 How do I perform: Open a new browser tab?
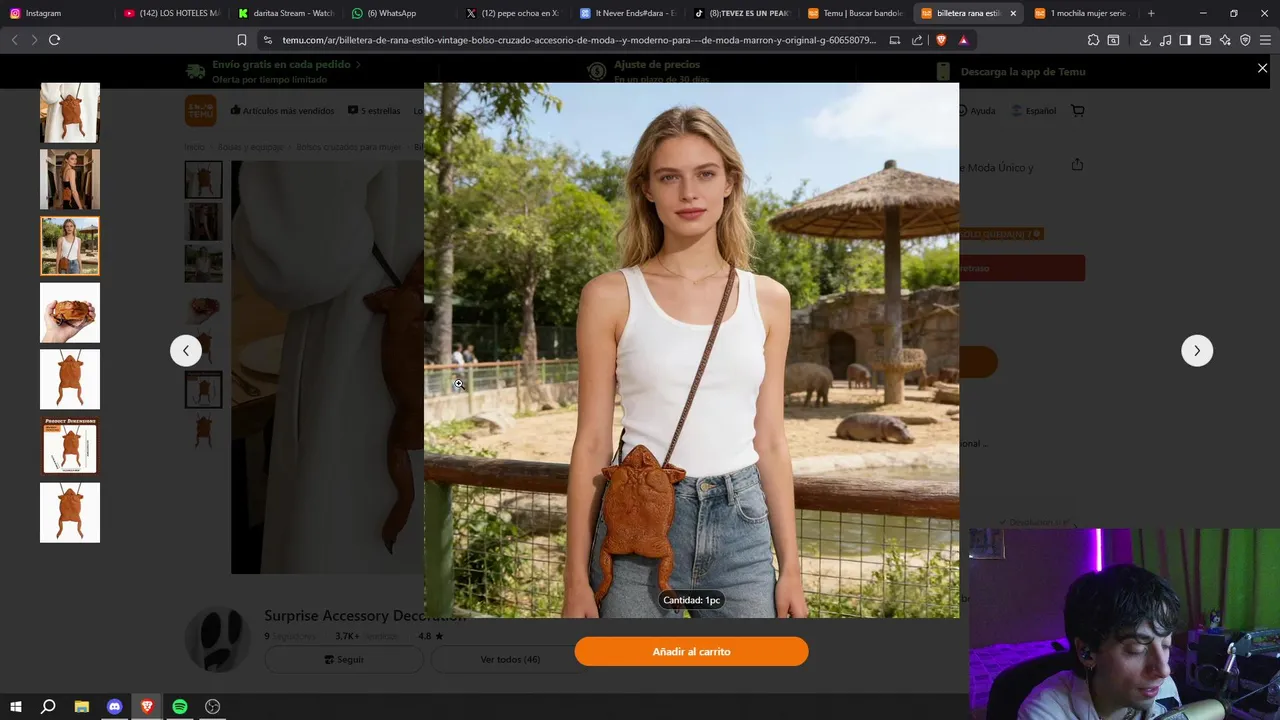click(1151, 13)
